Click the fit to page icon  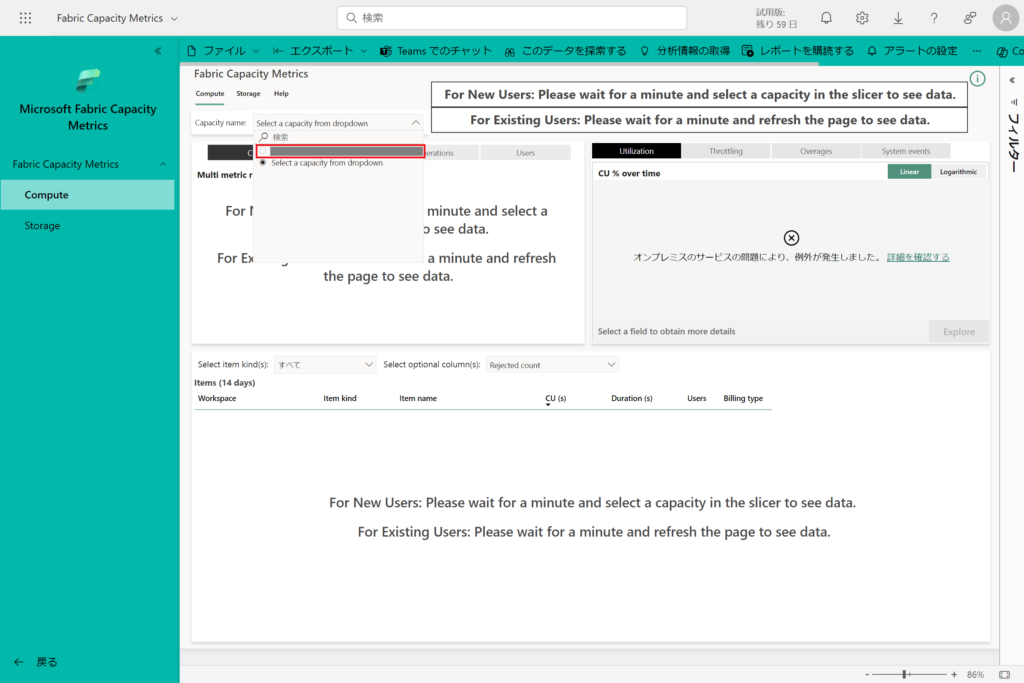tap(1003, 675)
